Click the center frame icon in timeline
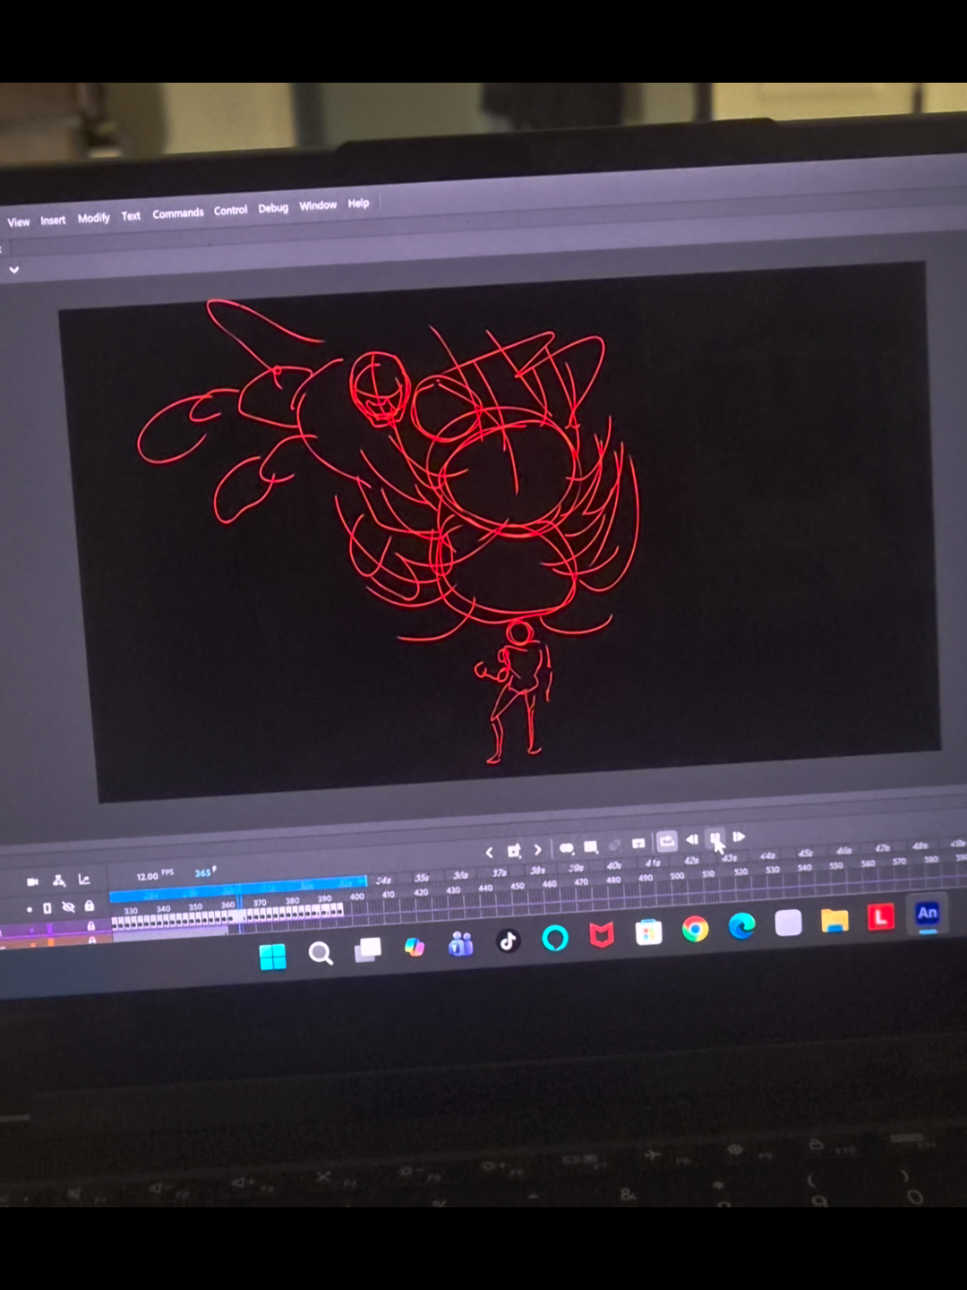 639,844
